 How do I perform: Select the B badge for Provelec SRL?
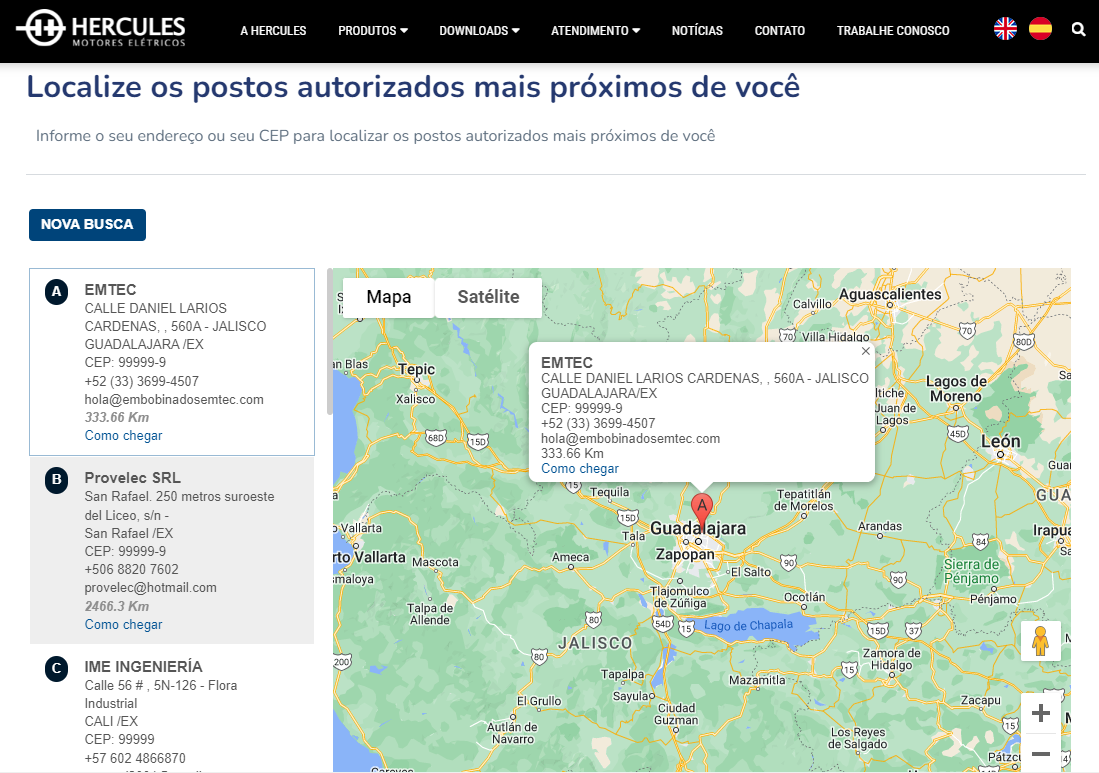pos(57,480)
